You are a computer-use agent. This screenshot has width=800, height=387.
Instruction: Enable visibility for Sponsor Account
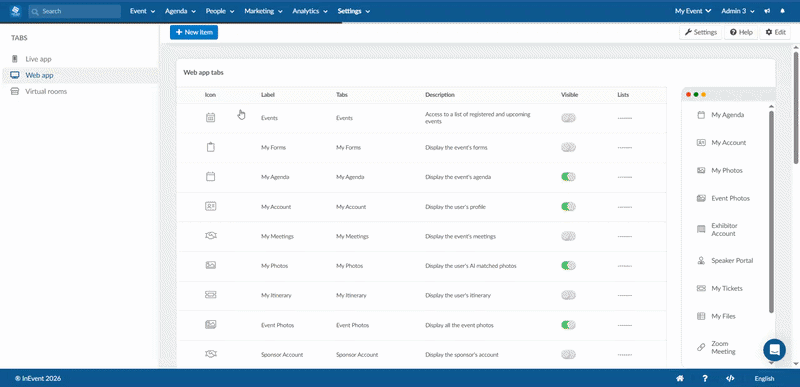568,354
